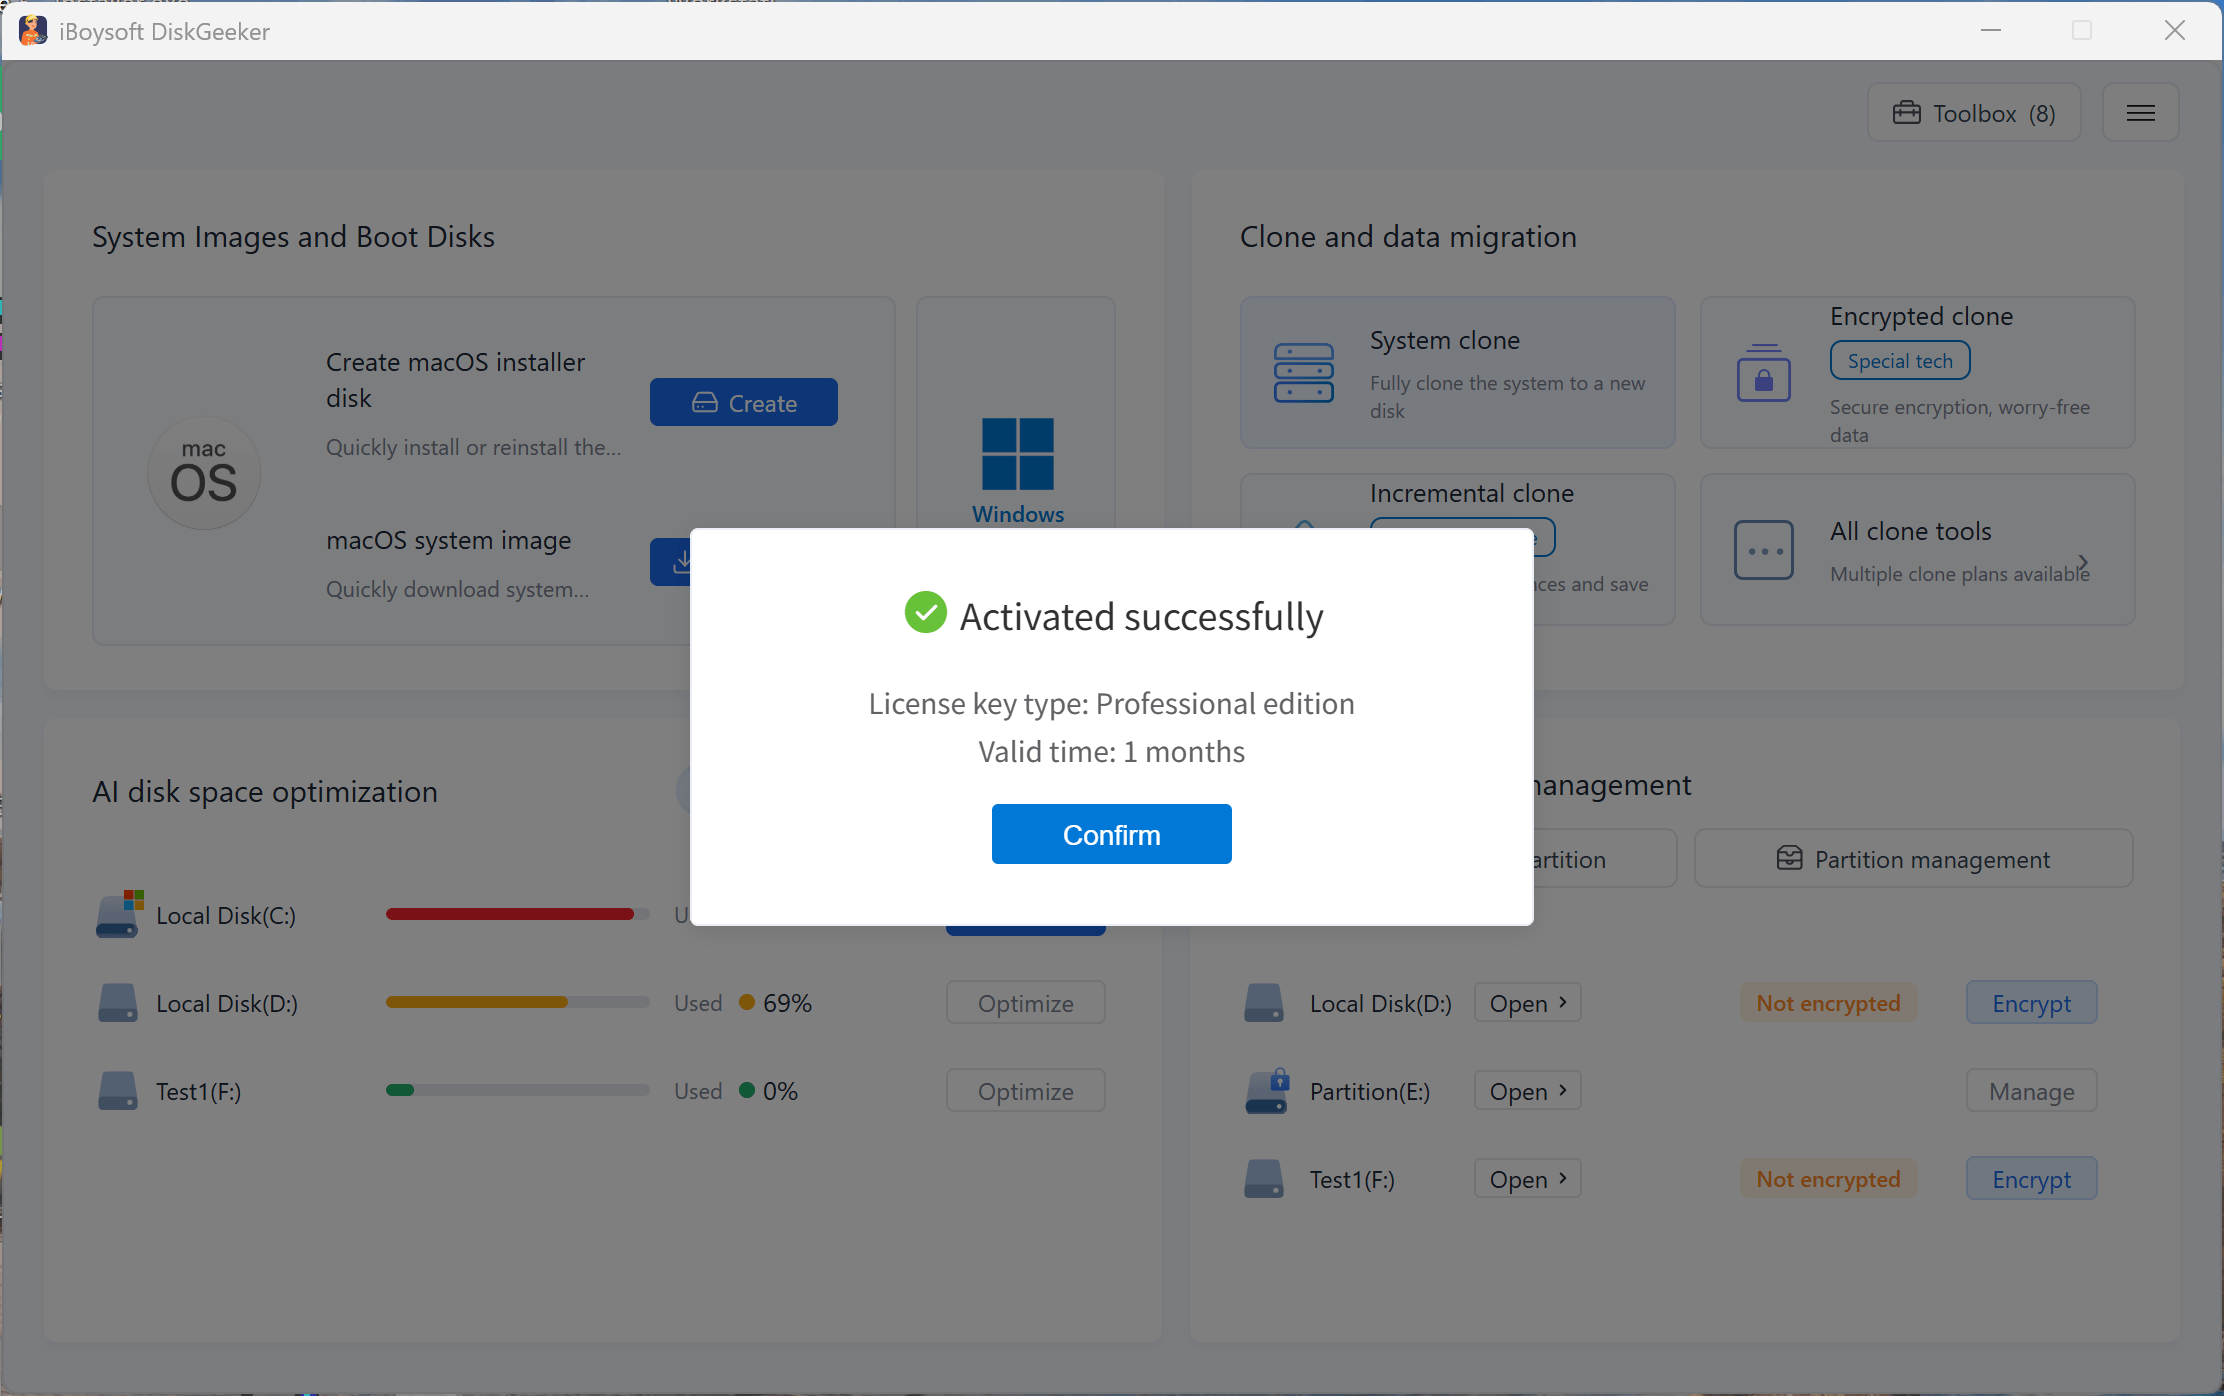Viewport: 2224px width, 1396px height.
Task: Click the 'License key type: Professional edition' text
Action: 1112,703
